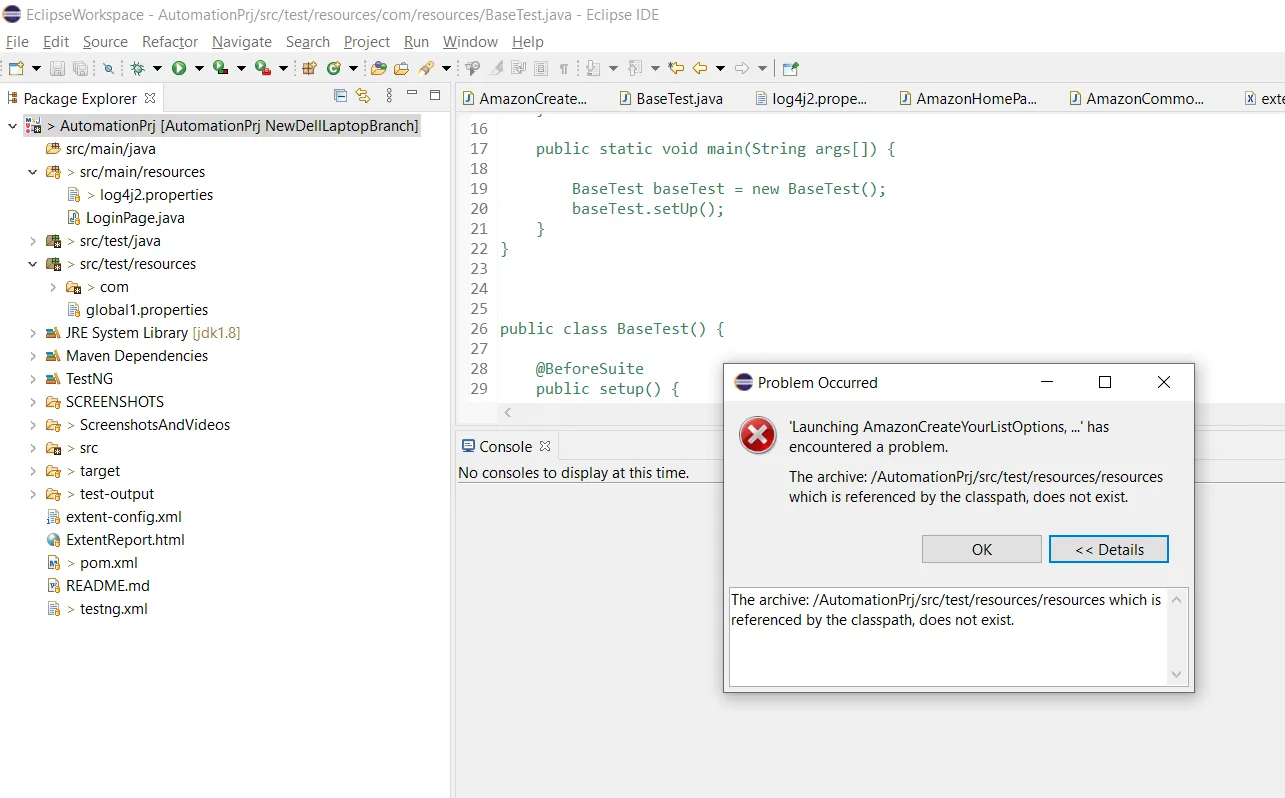Screen dimensions: 1285x798
Task: Go to Last Edit Location icon
Action: (x=677, y=68)
